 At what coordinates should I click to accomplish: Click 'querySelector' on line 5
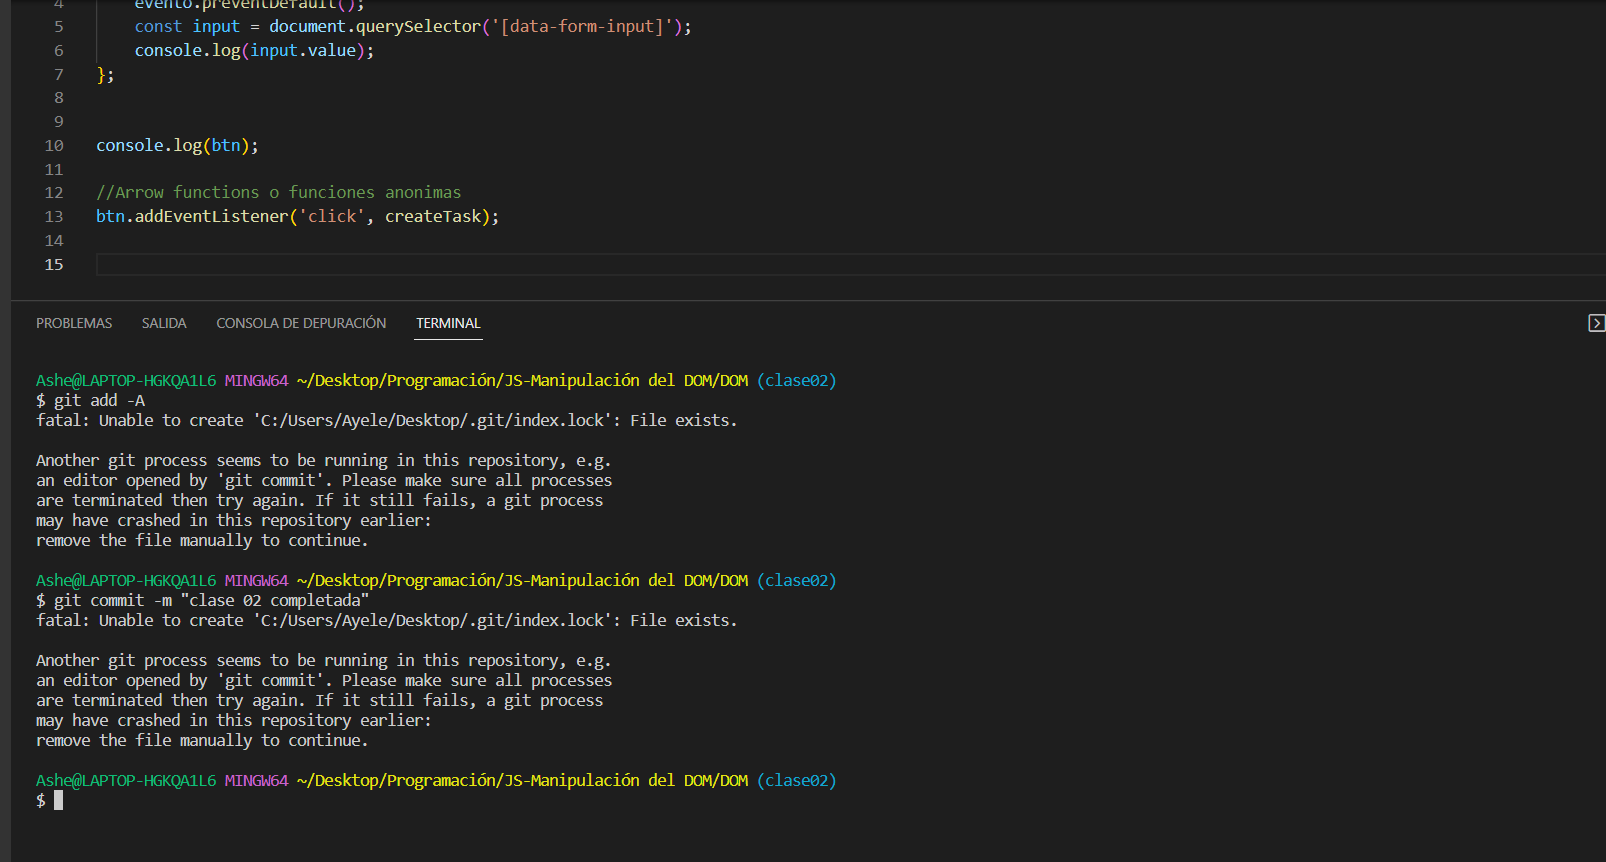tap(418, 27)
